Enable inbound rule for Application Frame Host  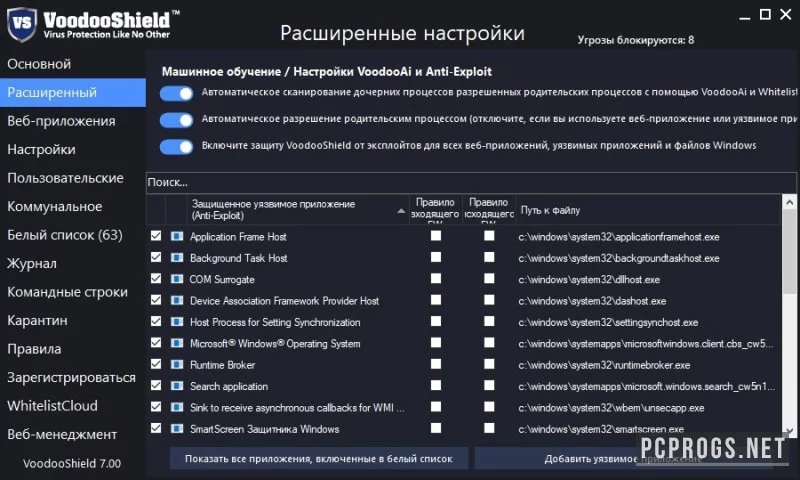point(436,236)
